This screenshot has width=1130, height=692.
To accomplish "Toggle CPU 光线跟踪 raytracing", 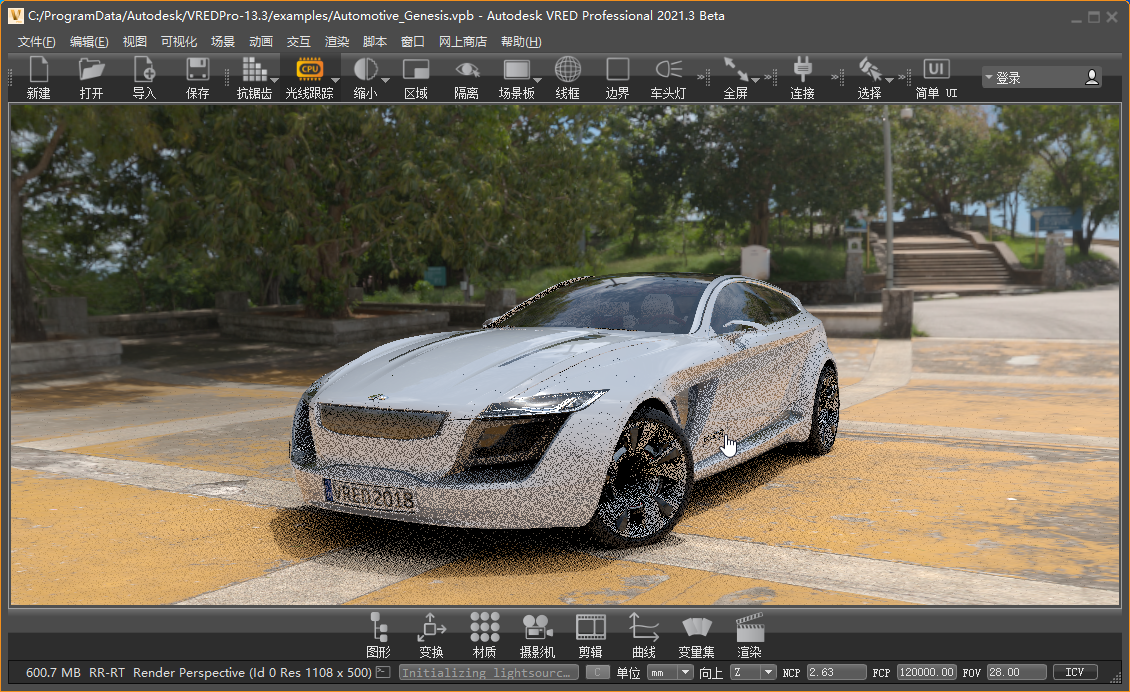I will pos(309,70).
